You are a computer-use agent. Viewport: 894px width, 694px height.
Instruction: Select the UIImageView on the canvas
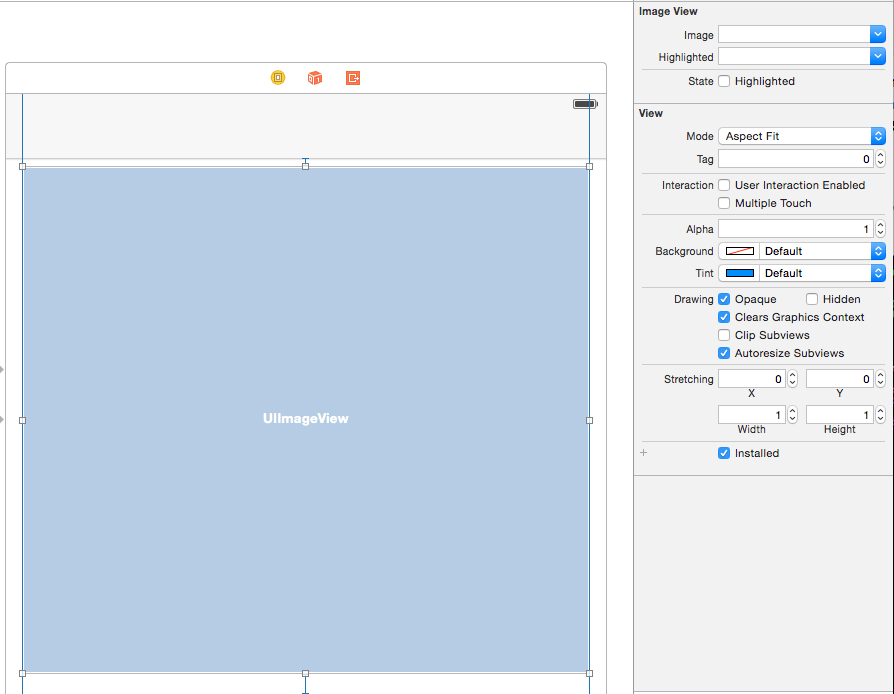[x=305, y=419]
